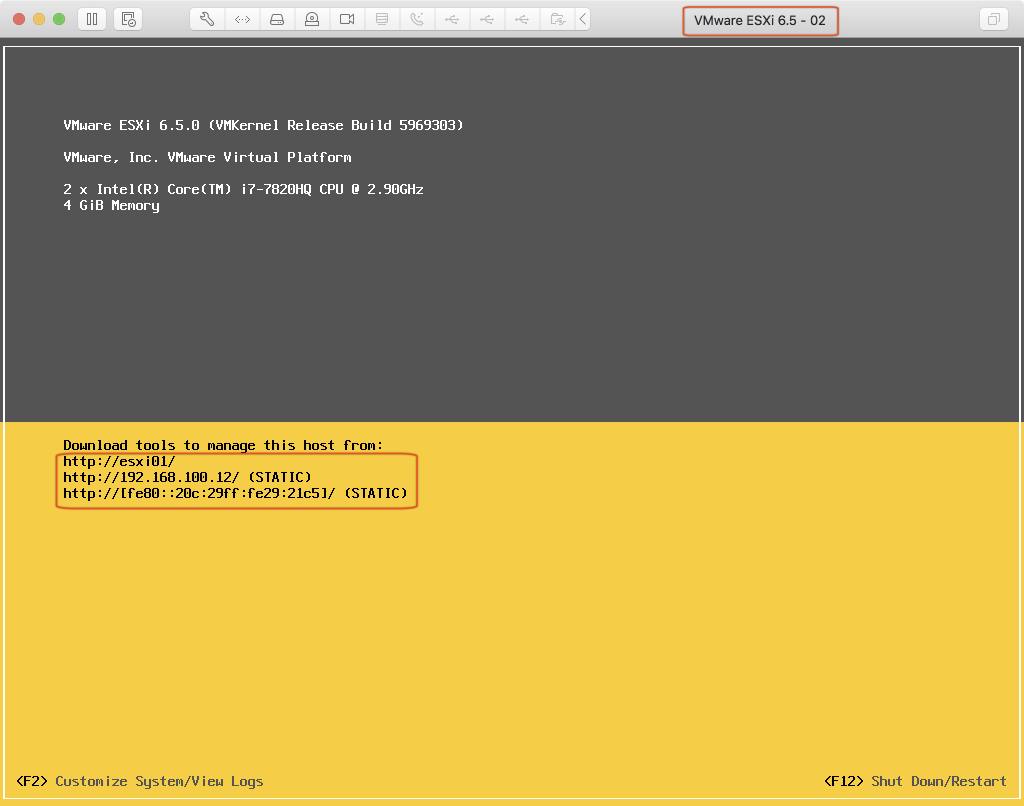Open virtual machine settings wrench icon
This screenshot has width=1024, height=806.
click(207, 19)
